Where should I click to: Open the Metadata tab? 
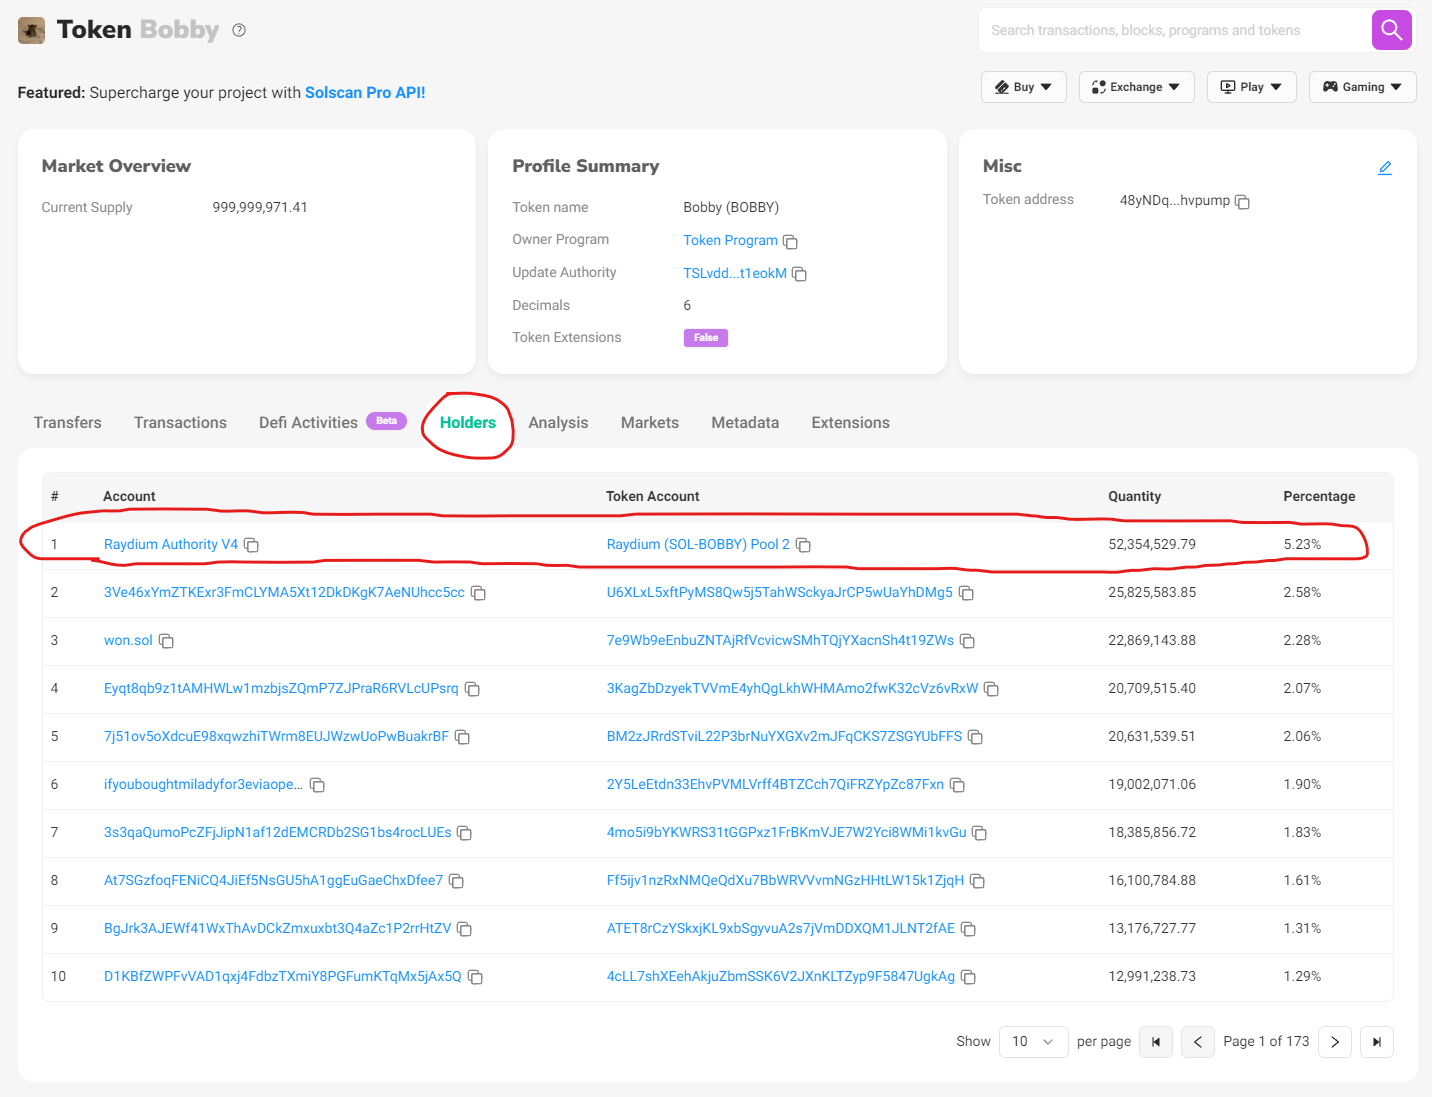tap(745, 423)
